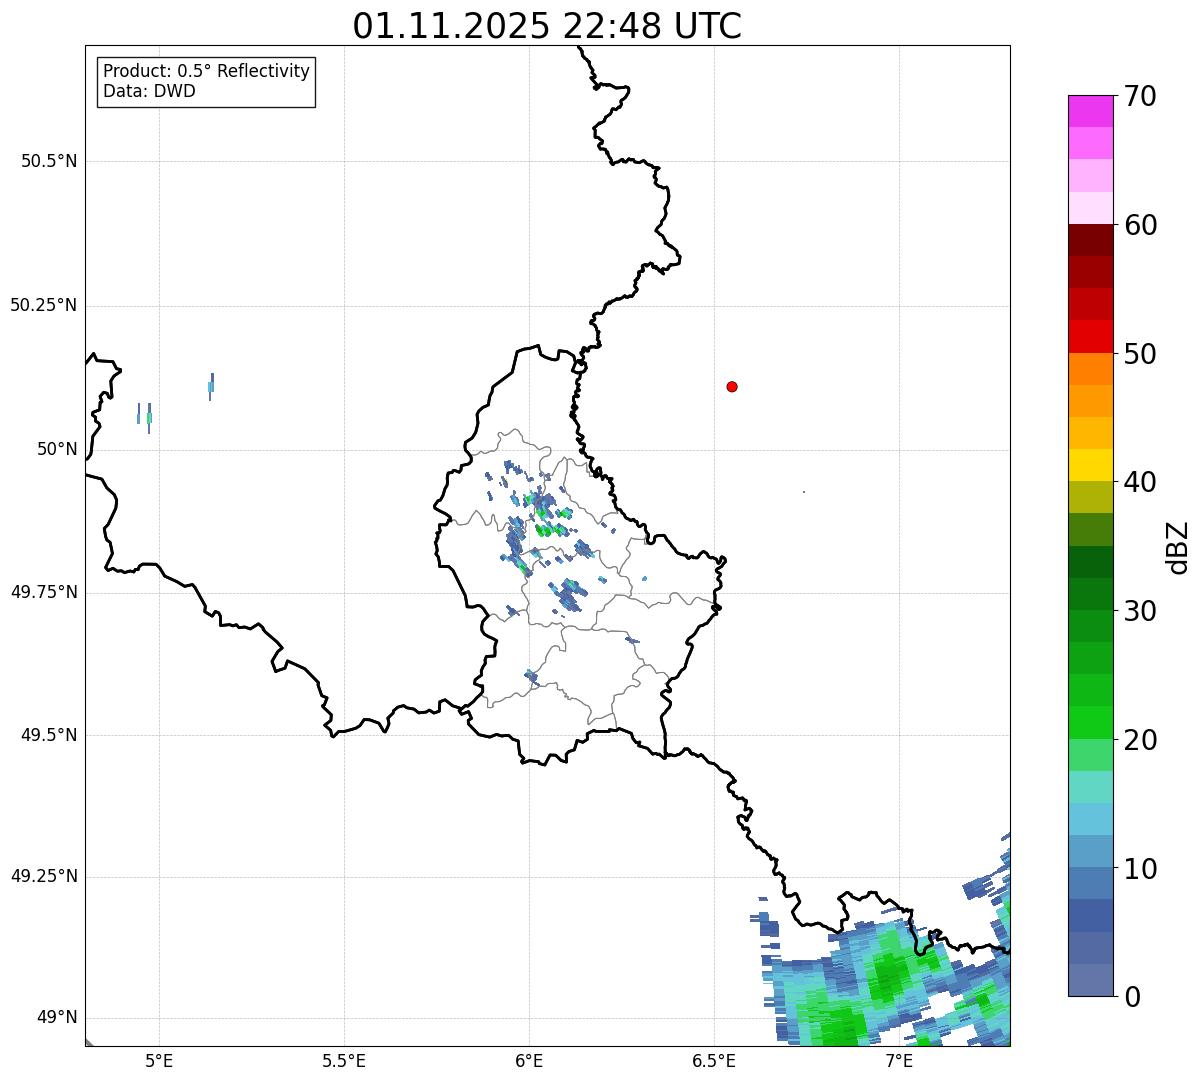This screenshot has height=1081, width=1202.
Task: Click the "Product: 0.5° Reflectivity" label
Action: point(207,72)
